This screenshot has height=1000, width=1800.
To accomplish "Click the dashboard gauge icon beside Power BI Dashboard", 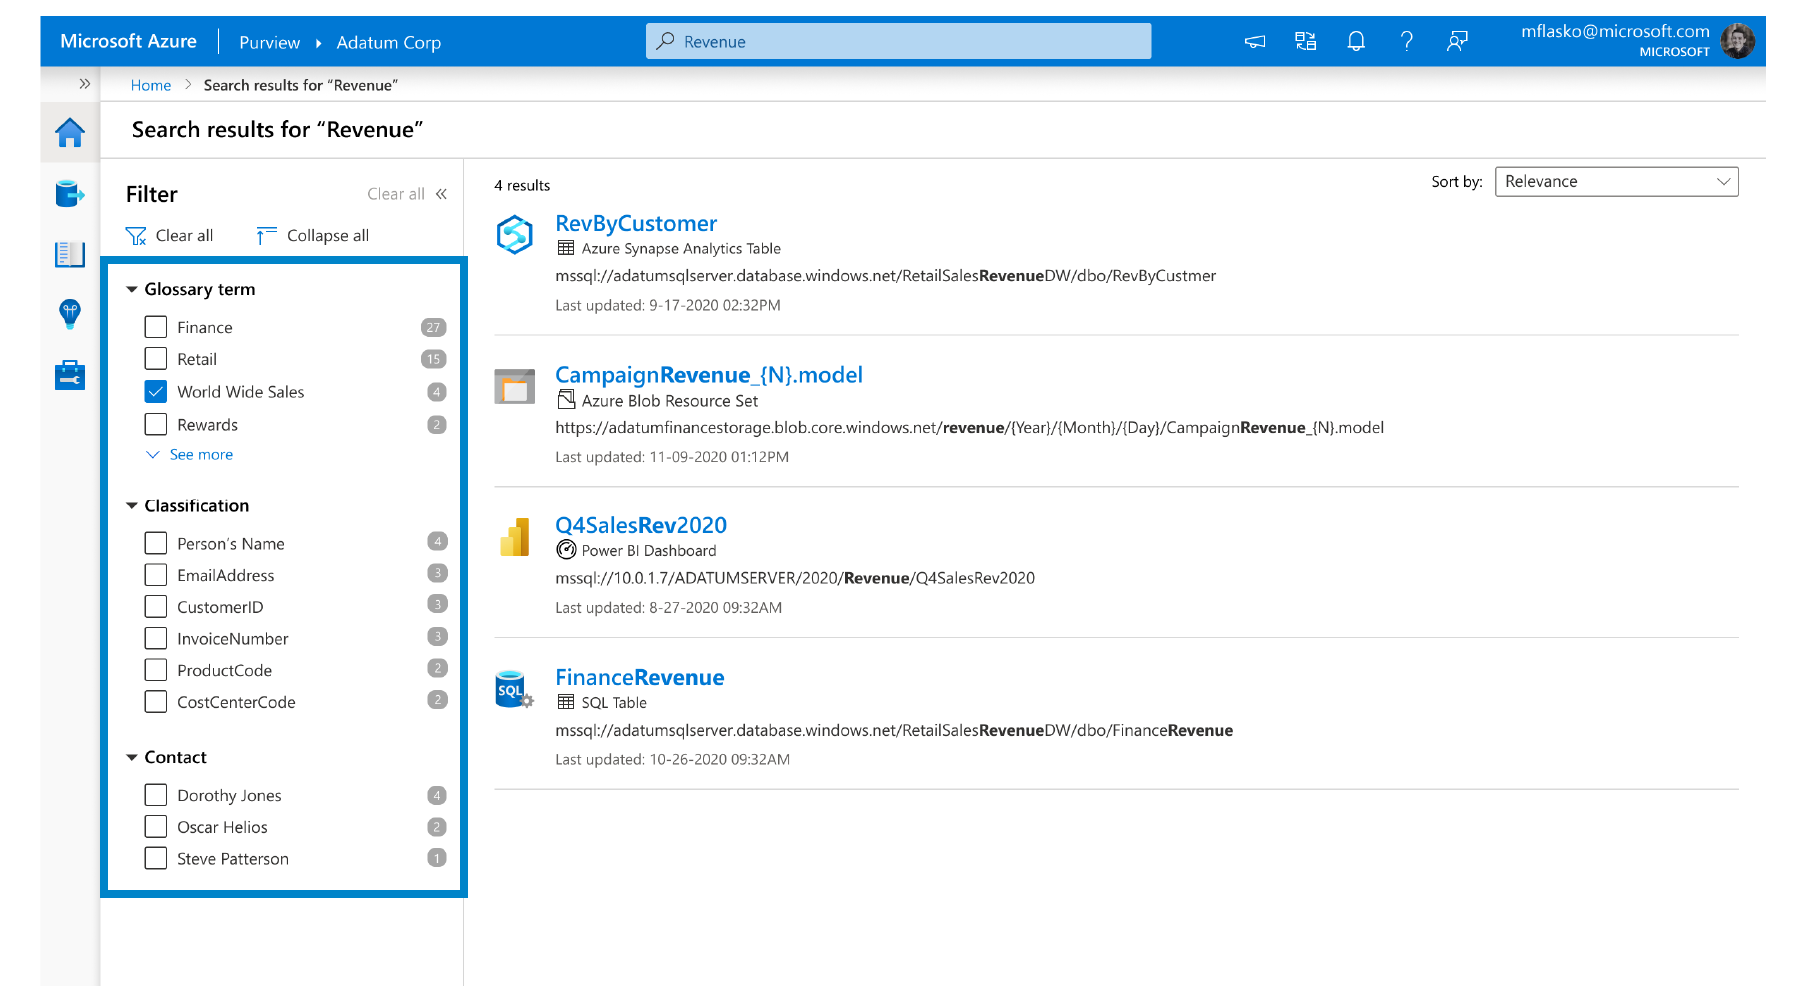I will click(566, 550).
